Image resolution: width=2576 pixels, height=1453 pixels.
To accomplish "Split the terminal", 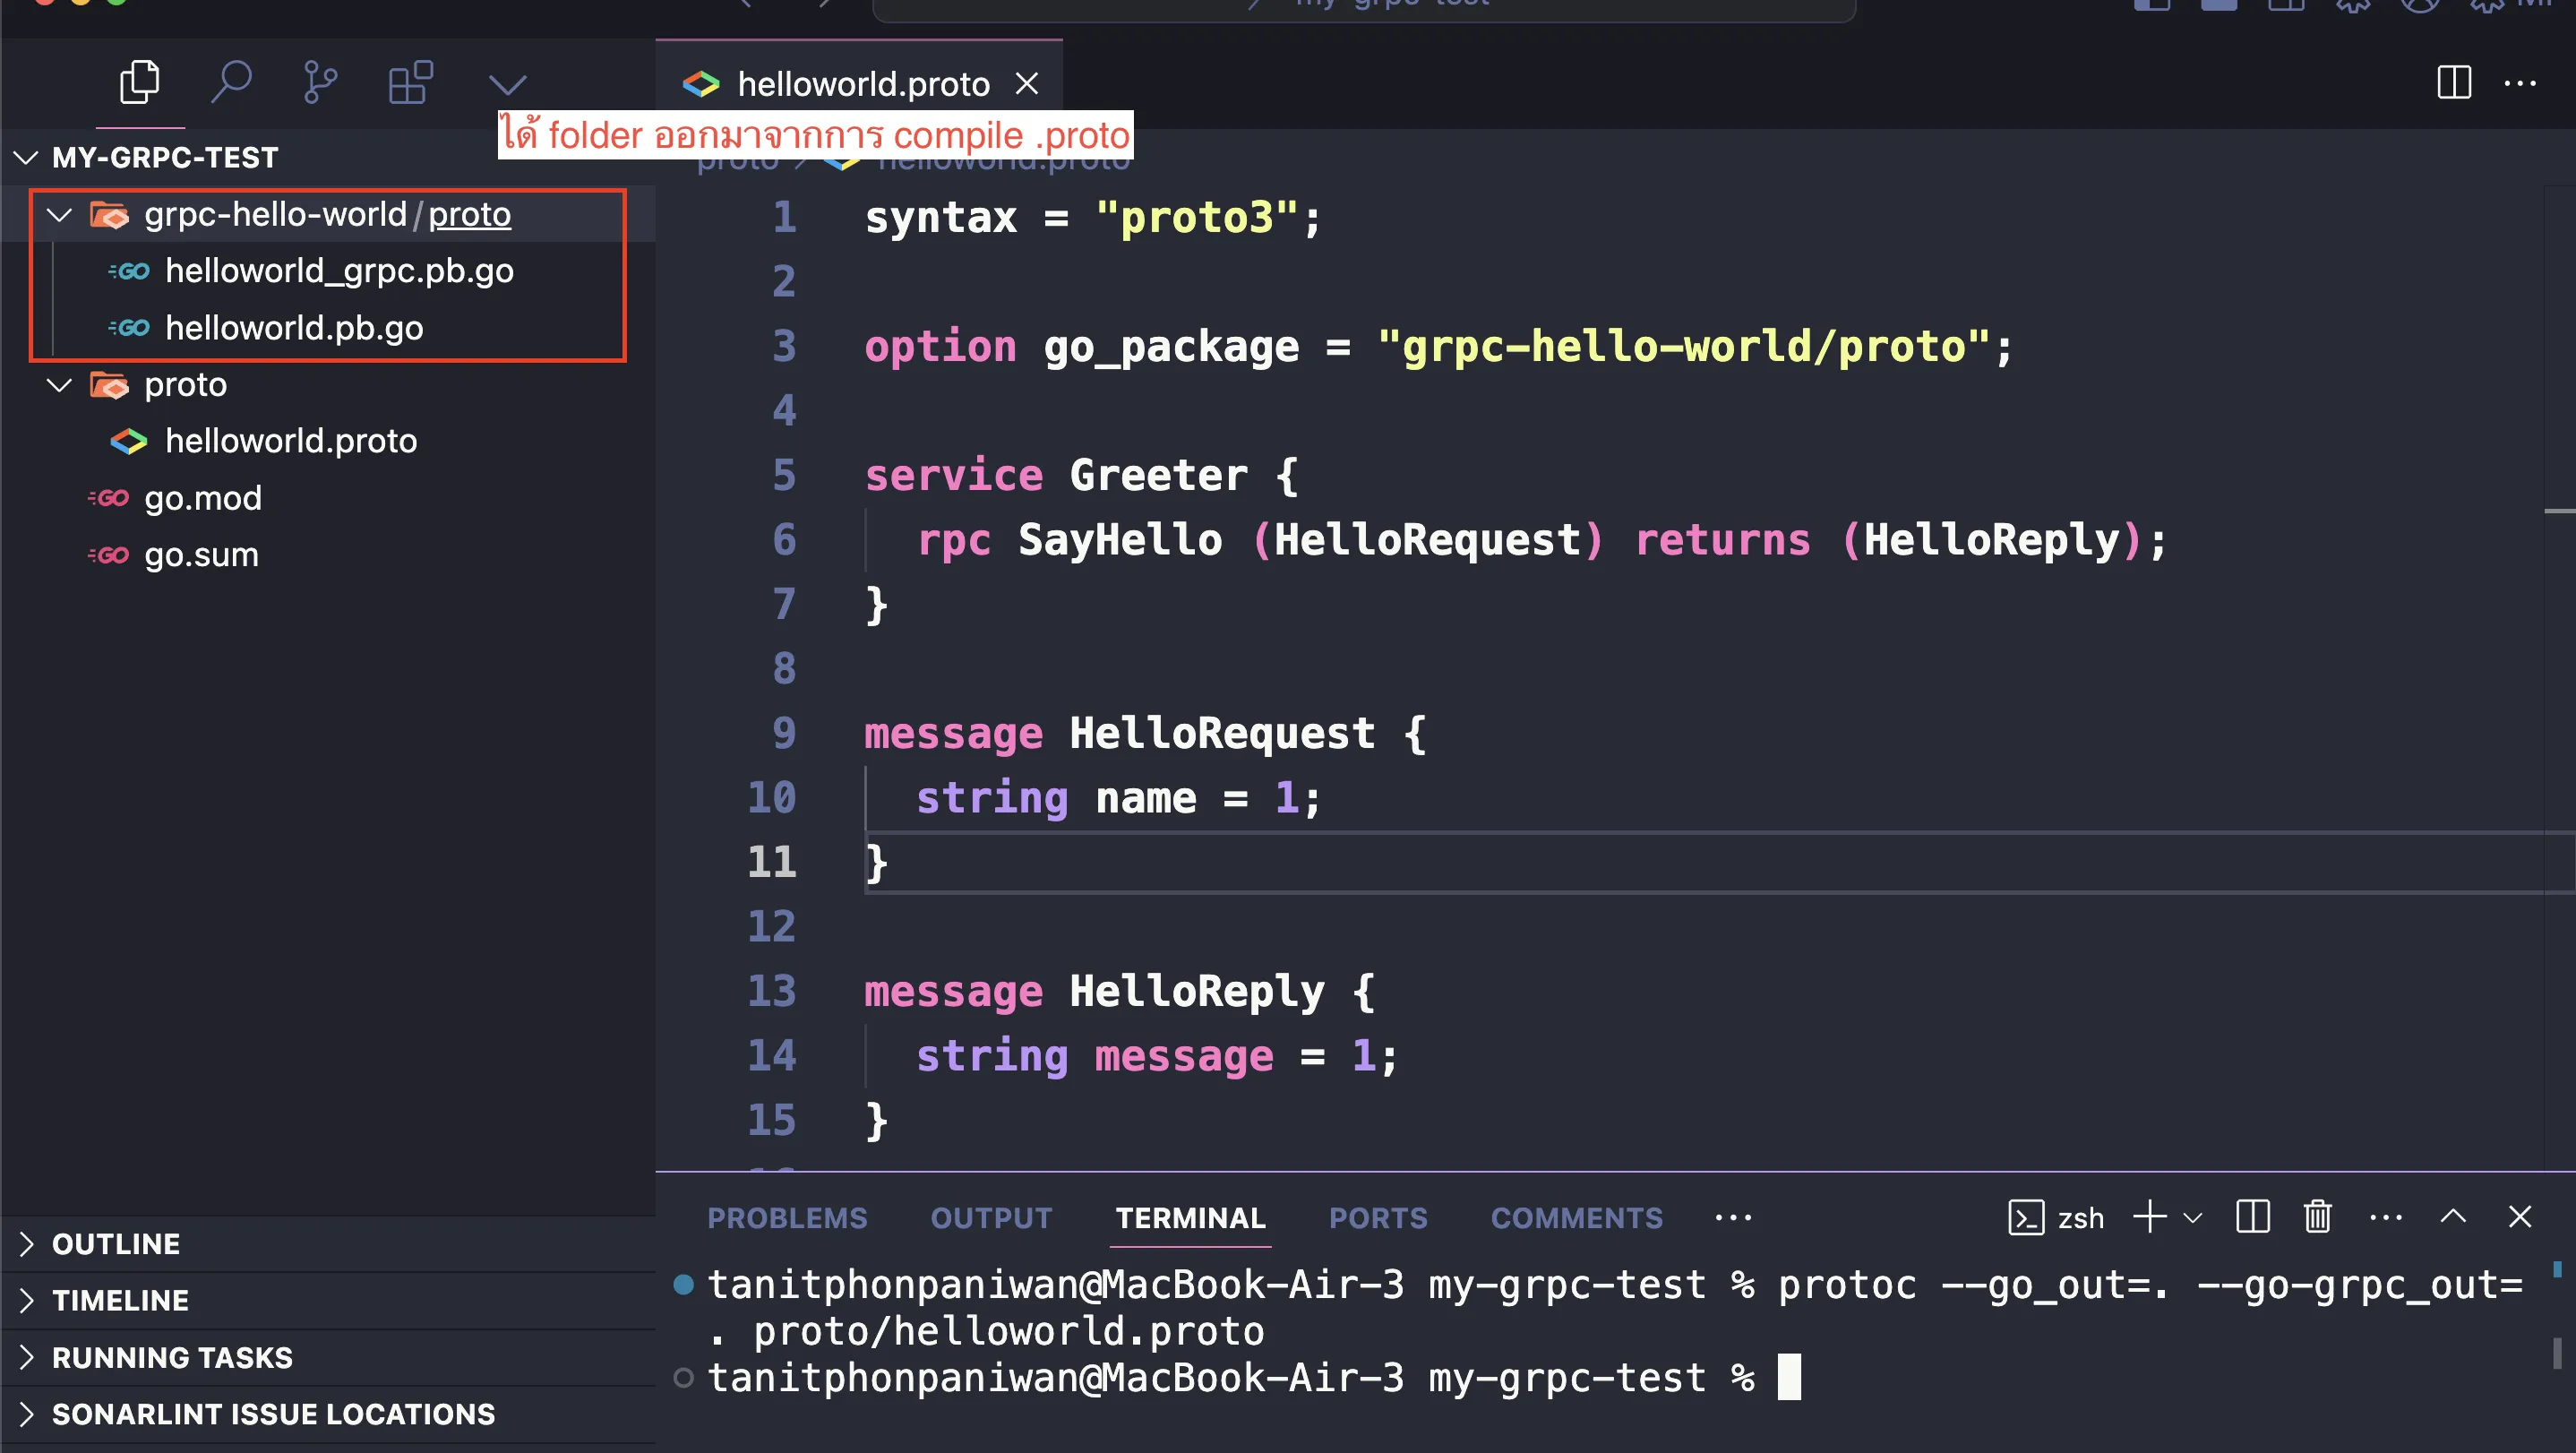I will point(2252,1217).
